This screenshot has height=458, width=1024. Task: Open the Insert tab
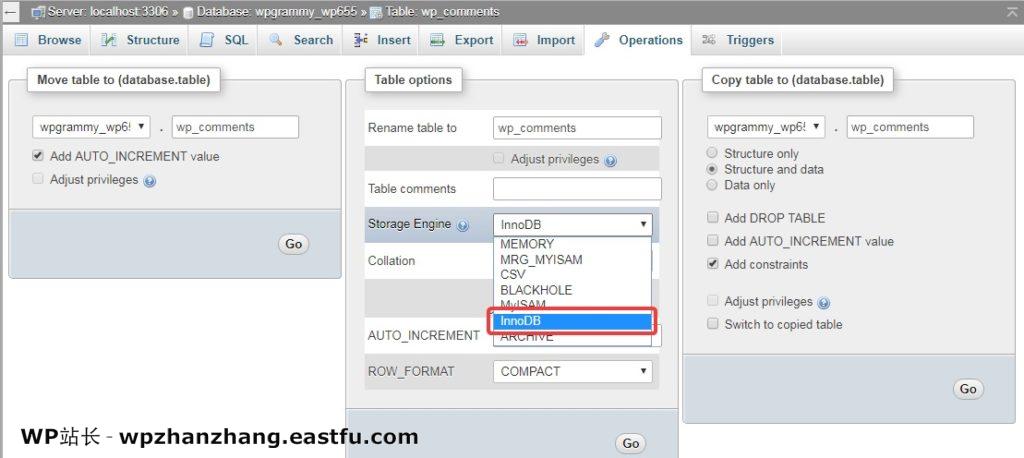pyautogui.click(x=382, y=40)
